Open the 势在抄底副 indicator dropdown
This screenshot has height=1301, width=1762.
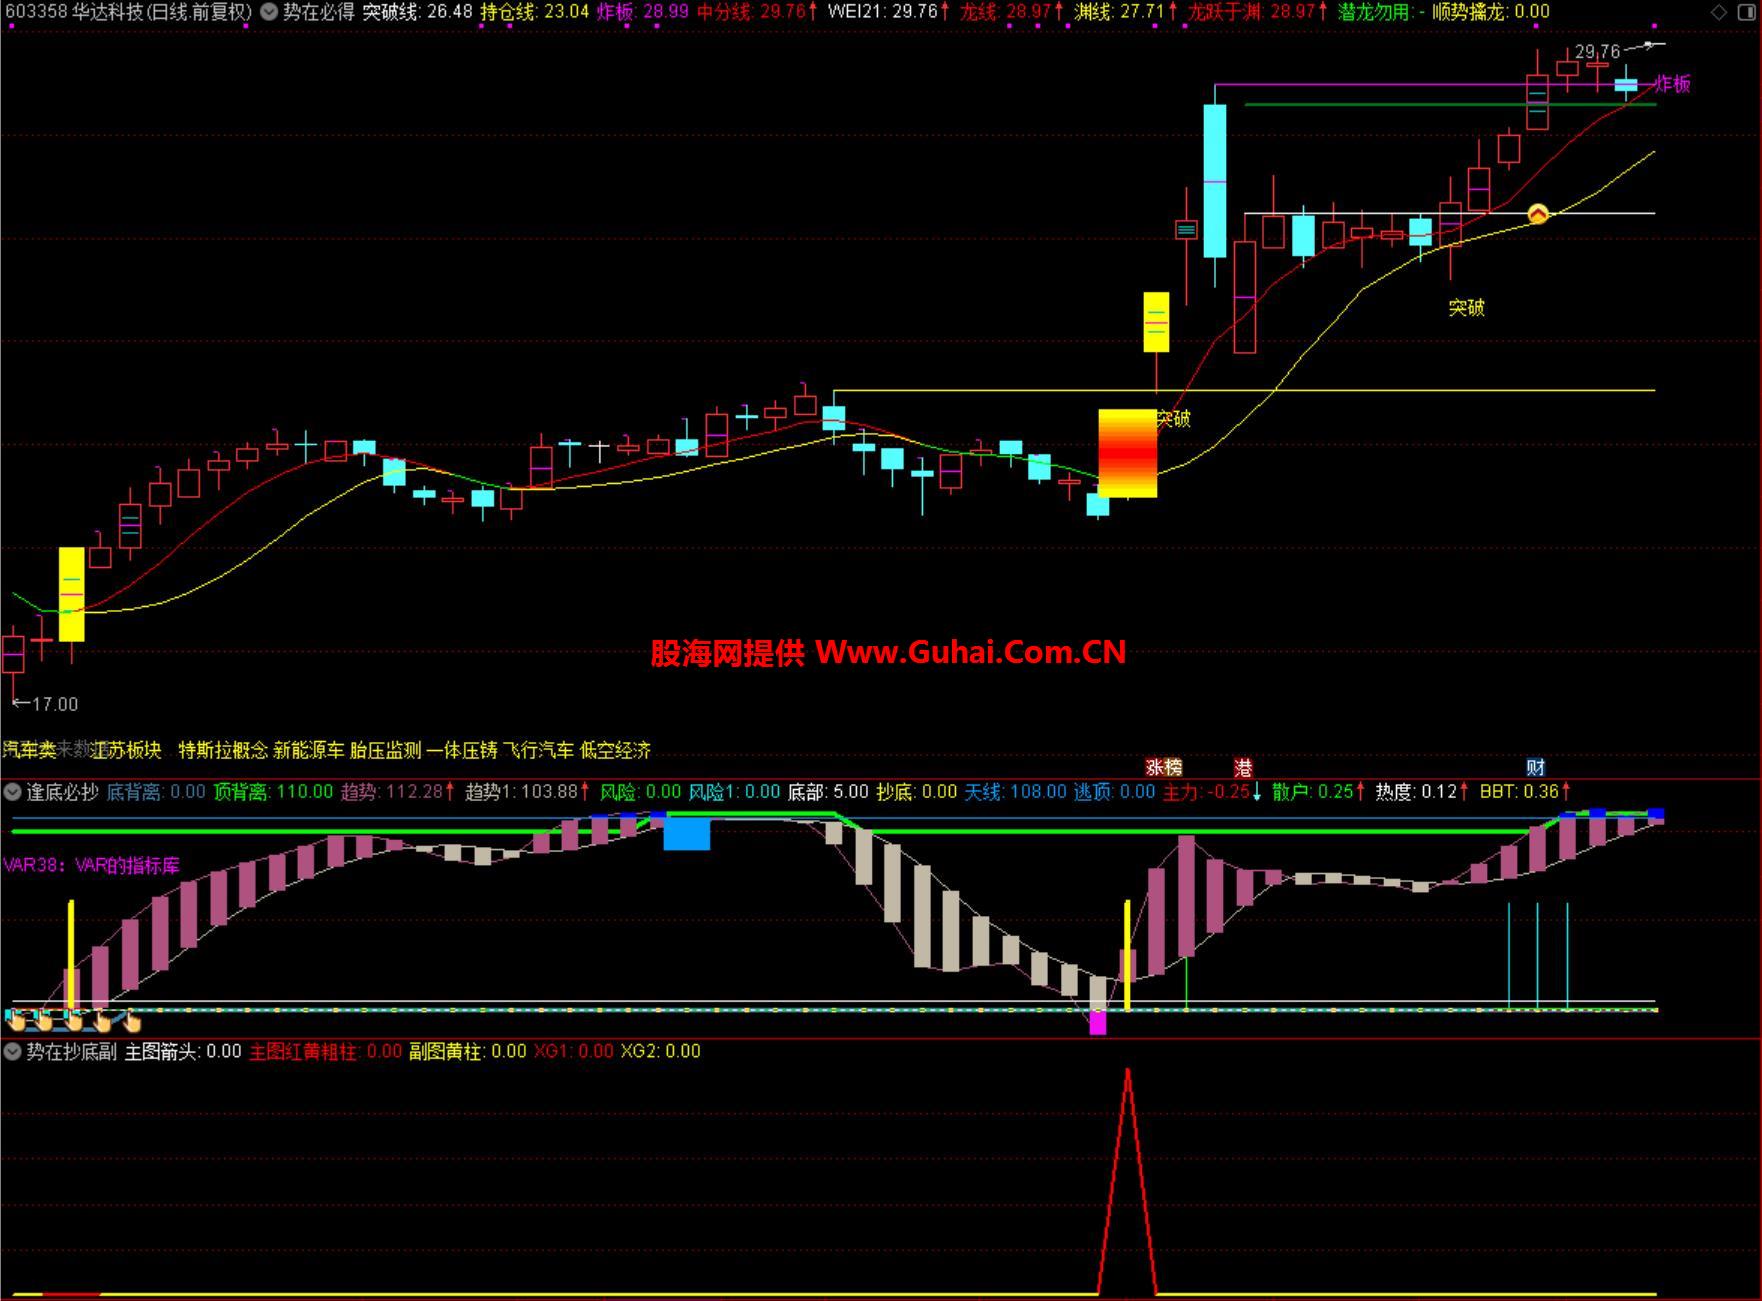[x=12, y=1051]
